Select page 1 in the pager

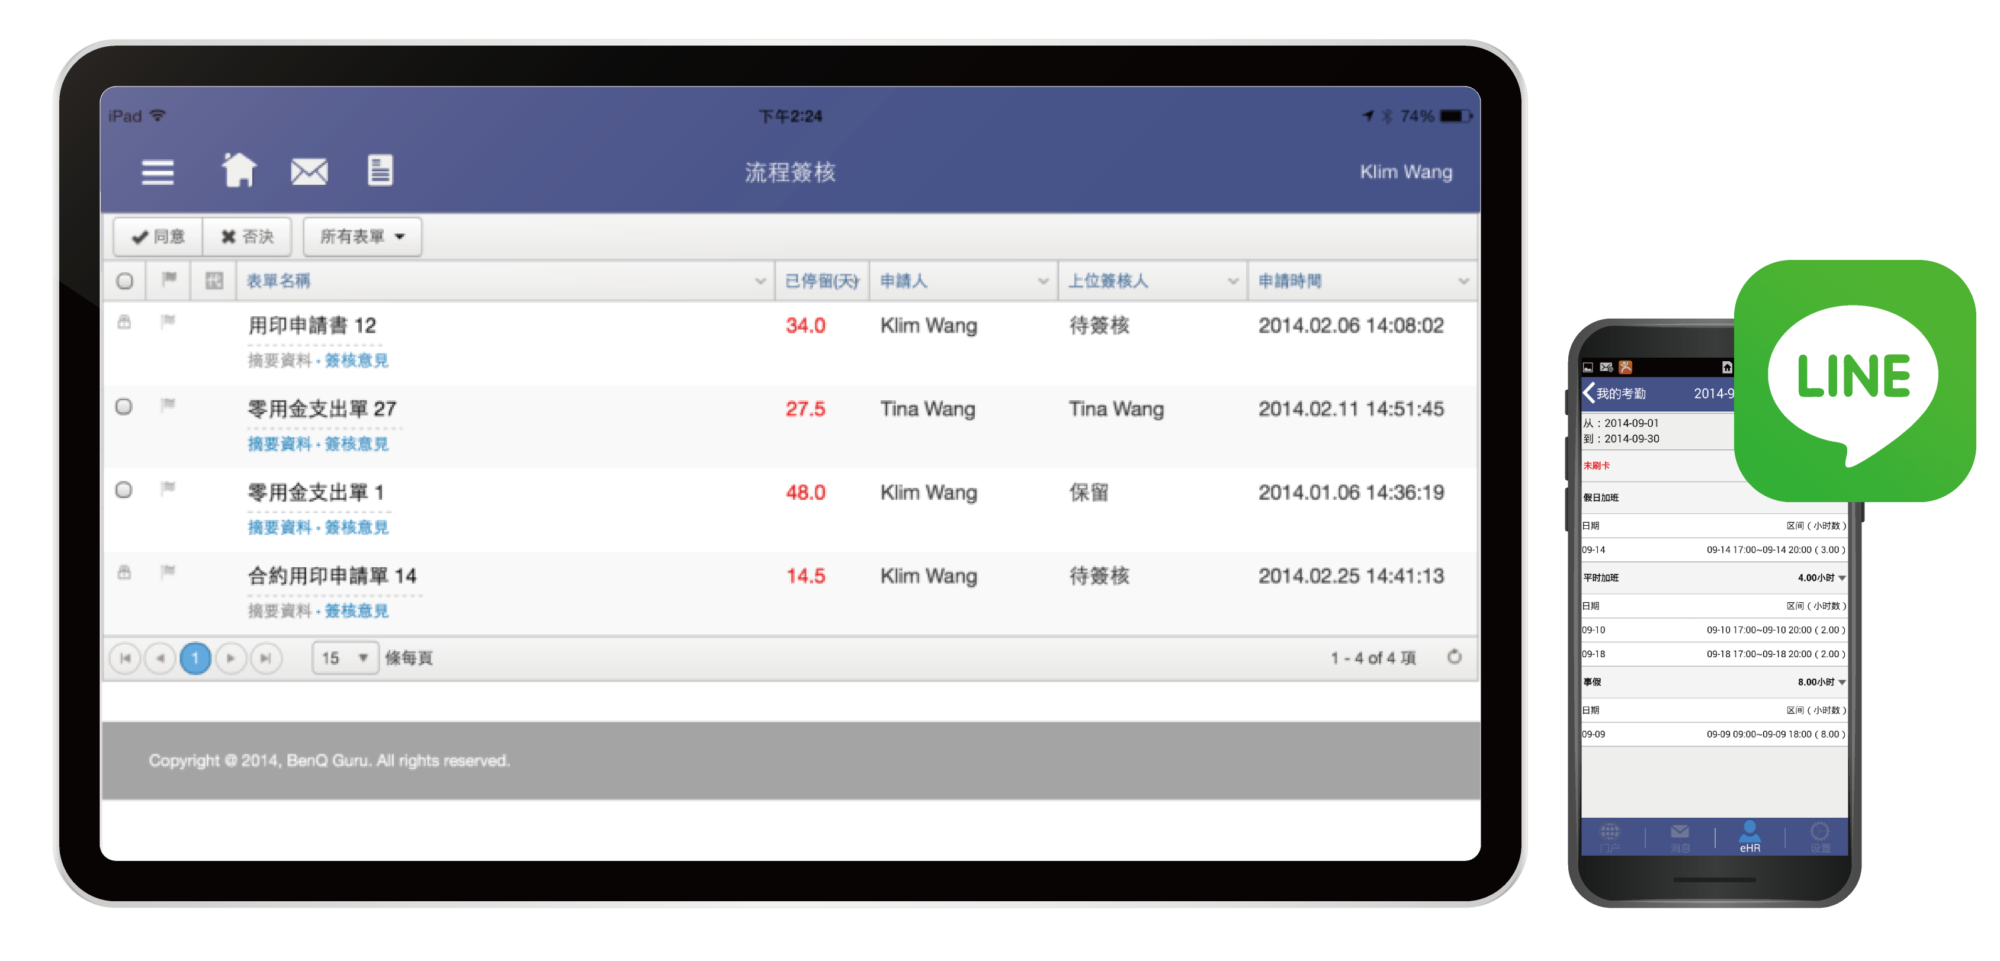click(195, 658)
